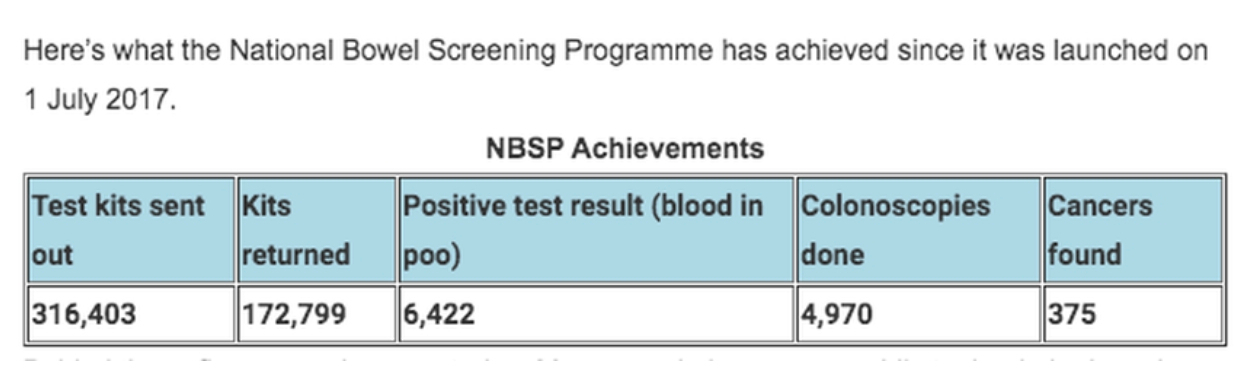This screenshot has height=371, width=1246.
Task: Select the 'Colonoscopies done' header cell
Action: point(918,230)
